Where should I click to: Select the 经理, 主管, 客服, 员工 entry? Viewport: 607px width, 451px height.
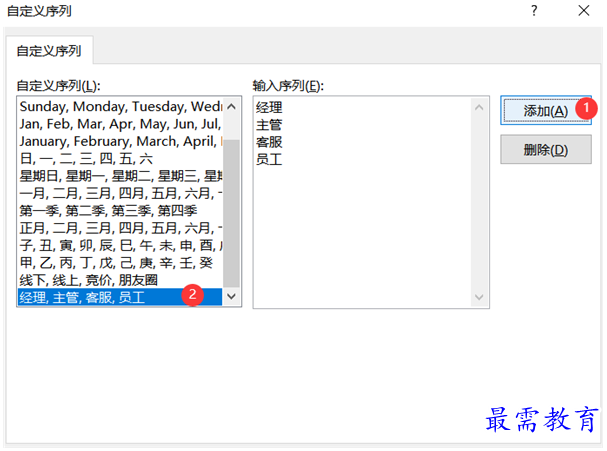pos(120,297)
